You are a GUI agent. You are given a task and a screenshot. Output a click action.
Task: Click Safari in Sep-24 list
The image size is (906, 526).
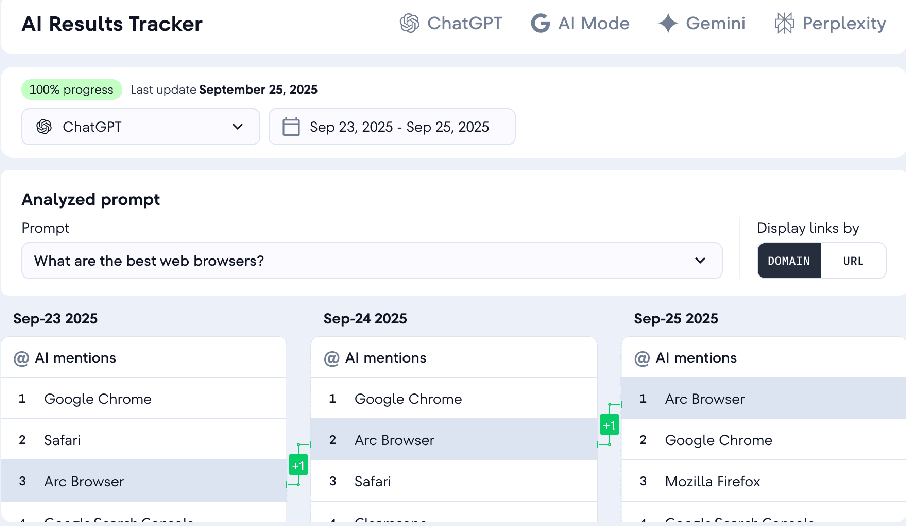point(454,481)
